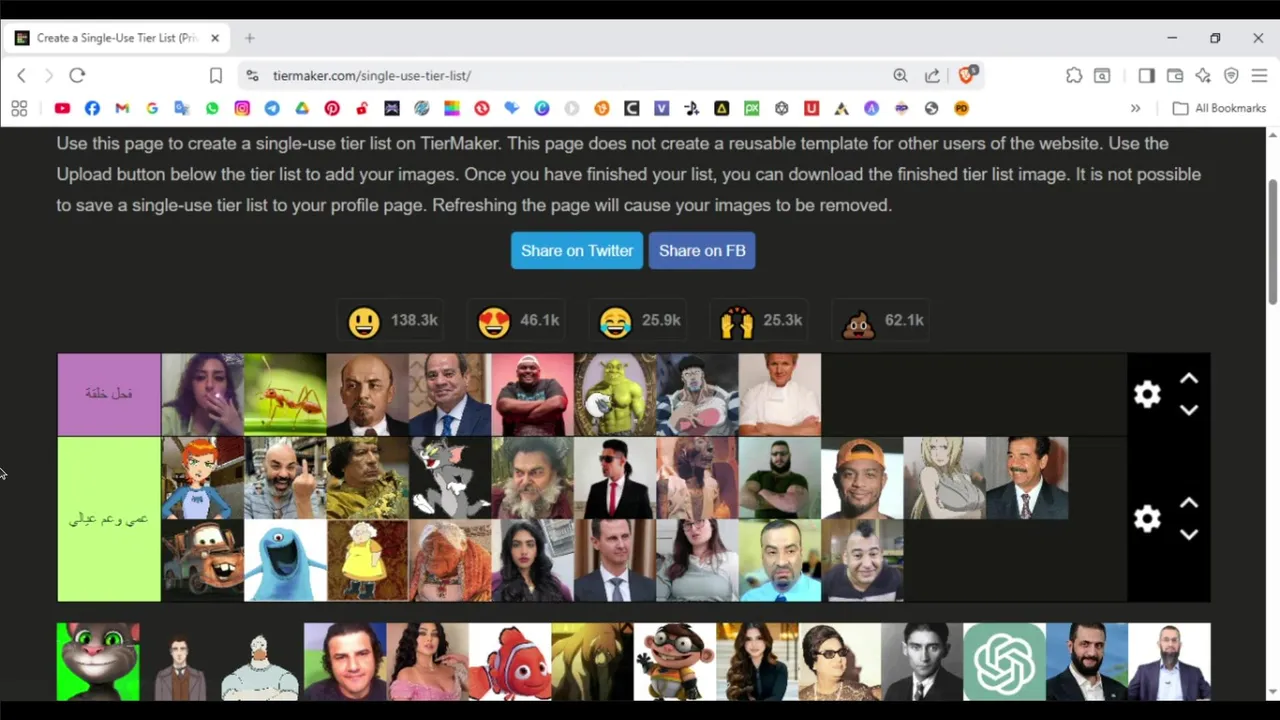Open the Brave VPN shield icon
Image resolution: width=1280 pixels, height=720 pixels.
tap(1231, 75)
